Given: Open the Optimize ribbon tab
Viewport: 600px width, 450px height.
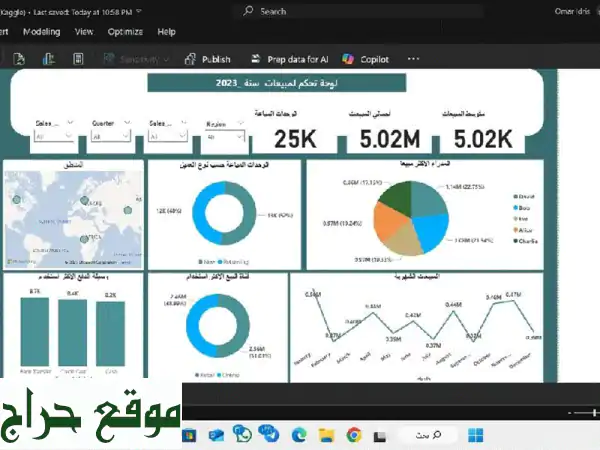Looking at the screenshot, I should coord(125,31).
